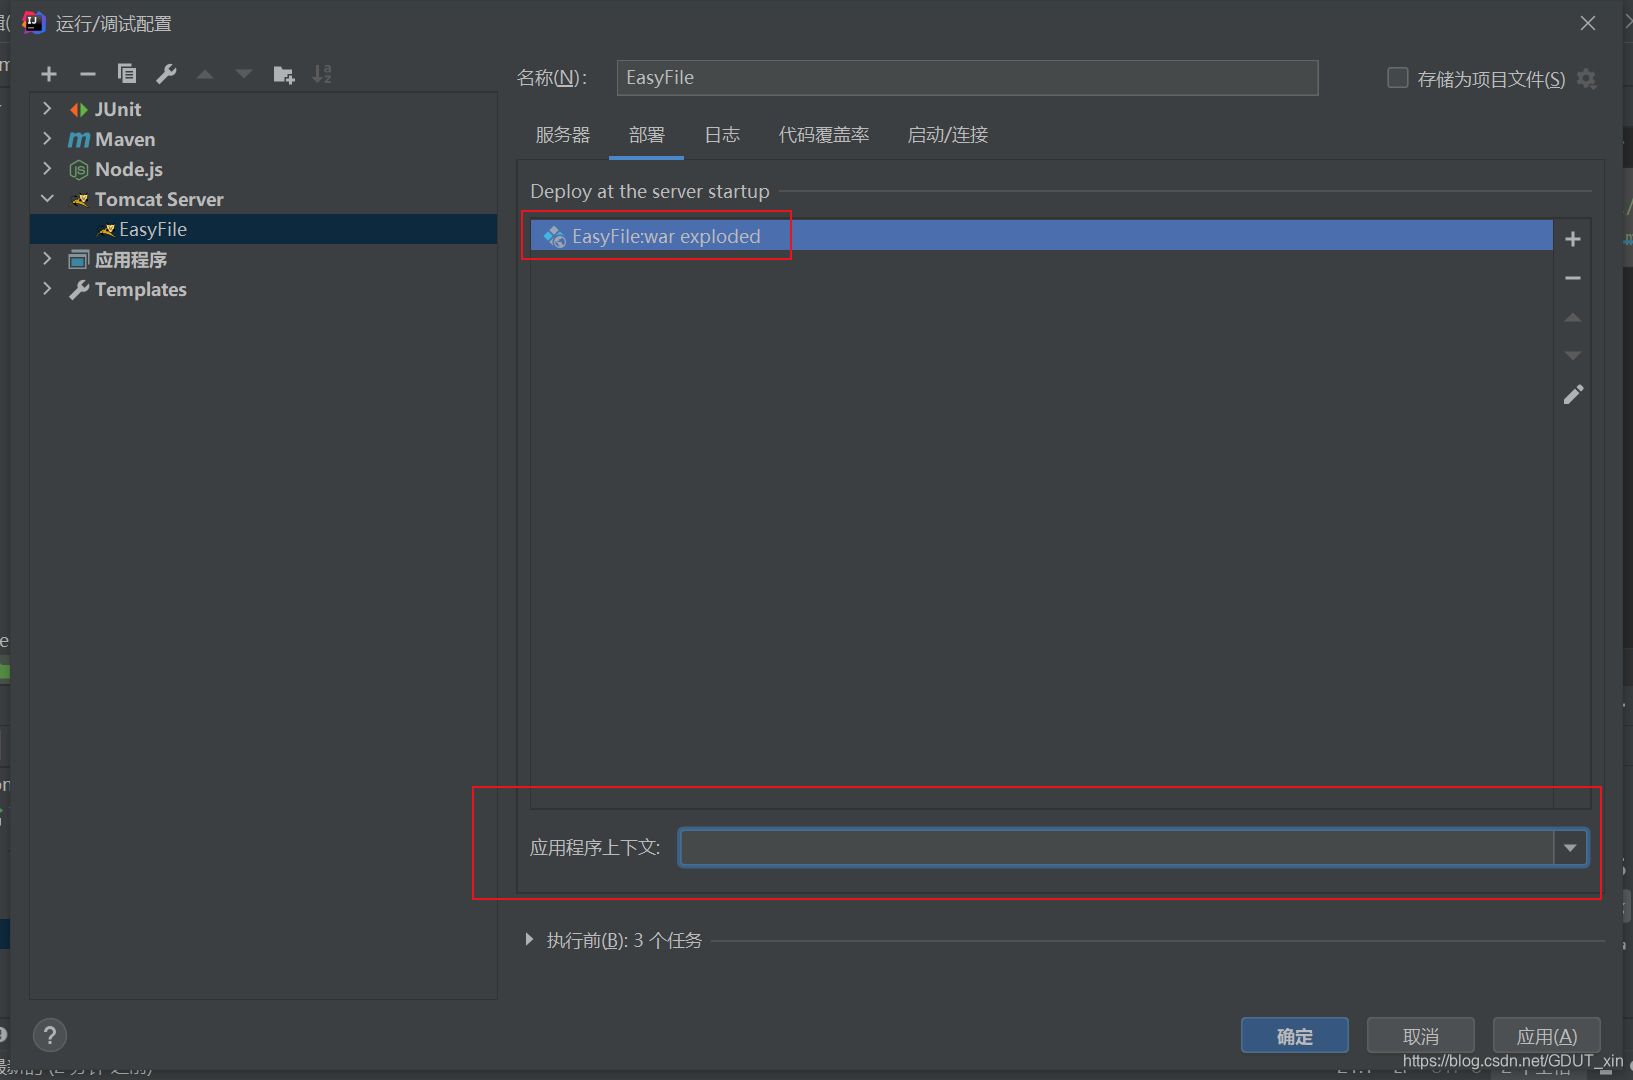Viewport: 1633px width, 1080px height.
Task: Enable 存储为项目文件 checkbox
Action: pos(1398,78)
